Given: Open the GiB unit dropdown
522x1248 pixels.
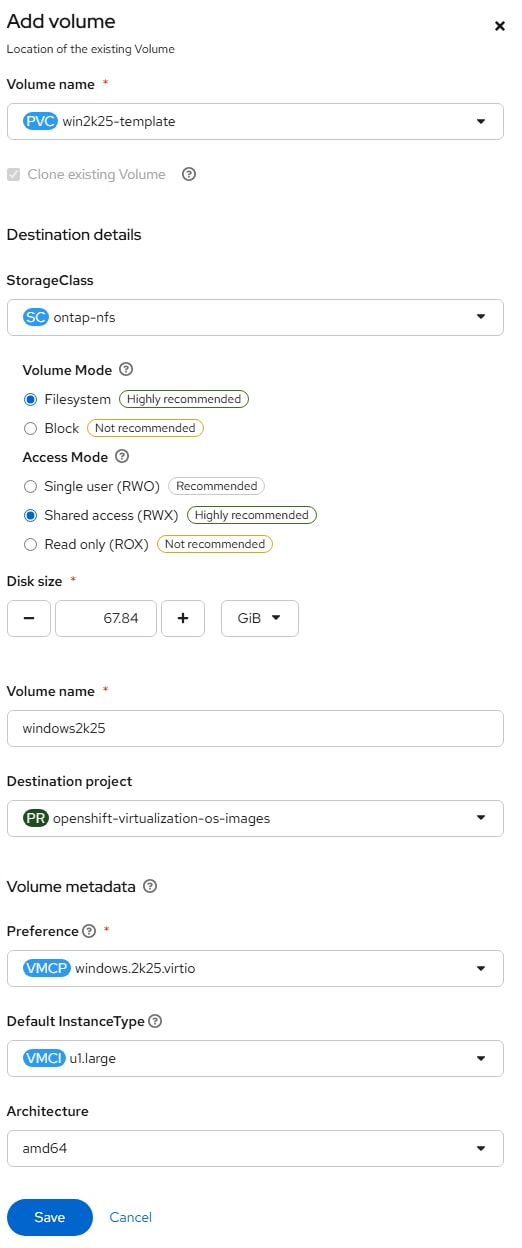Looking at the screenshot, I should tap(260, 618).
